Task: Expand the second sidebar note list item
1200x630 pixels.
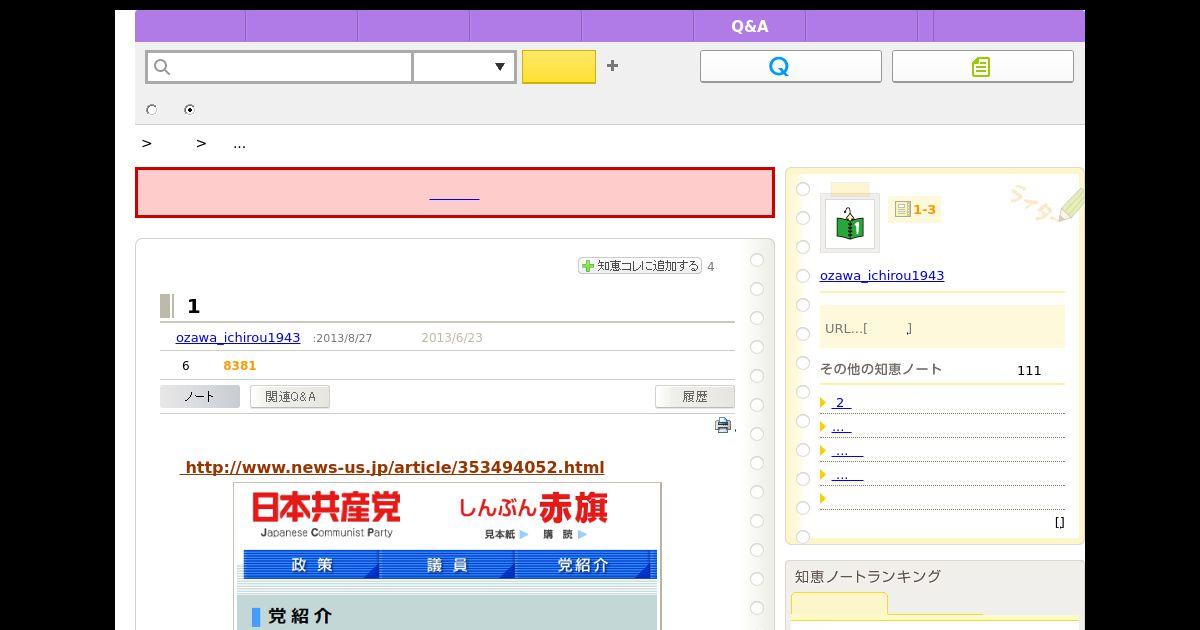Action: coord(840,427)
